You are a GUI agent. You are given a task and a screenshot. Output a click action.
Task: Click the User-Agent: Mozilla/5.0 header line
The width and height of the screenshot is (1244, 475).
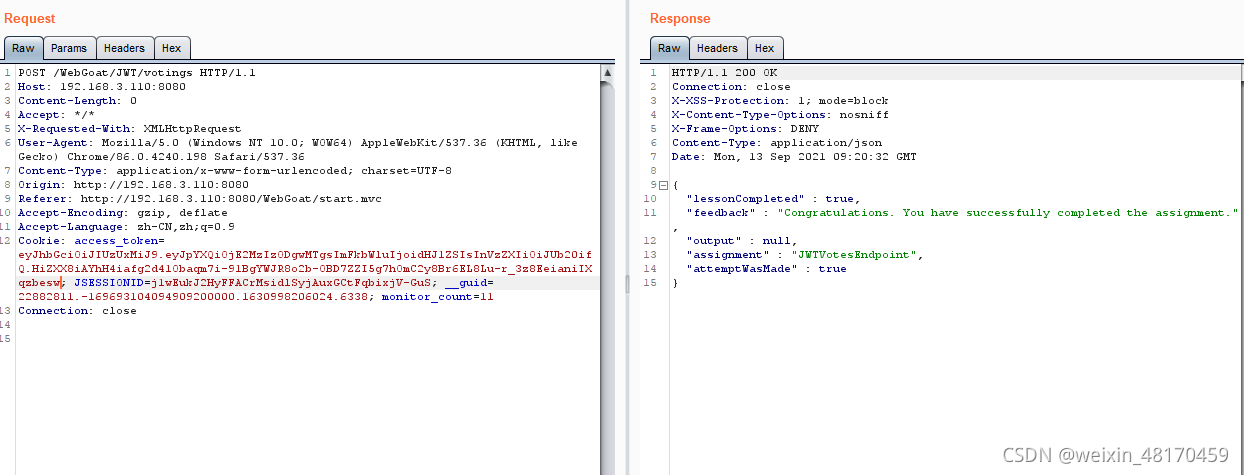[x=298, y=143]
